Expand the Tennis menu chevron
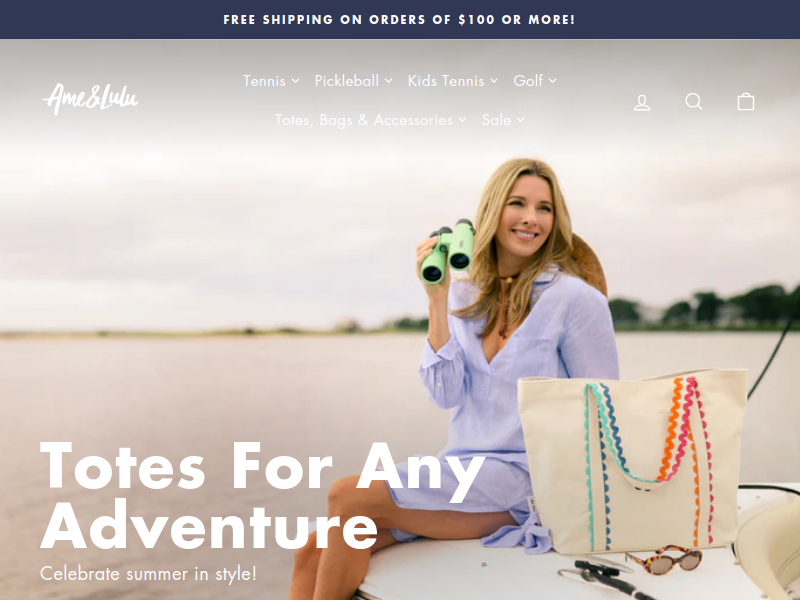Viewport: 800px width, 600px height. [x=295, y=81]
